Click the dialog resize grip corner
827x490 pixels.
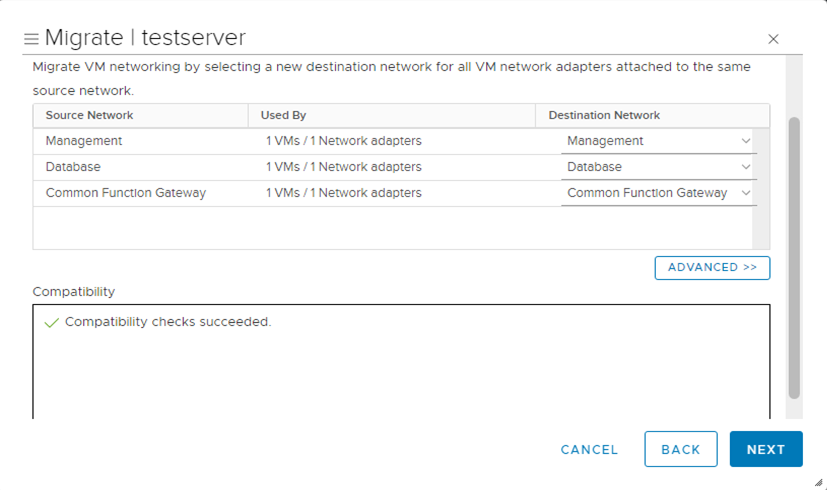tap(819, 482)
